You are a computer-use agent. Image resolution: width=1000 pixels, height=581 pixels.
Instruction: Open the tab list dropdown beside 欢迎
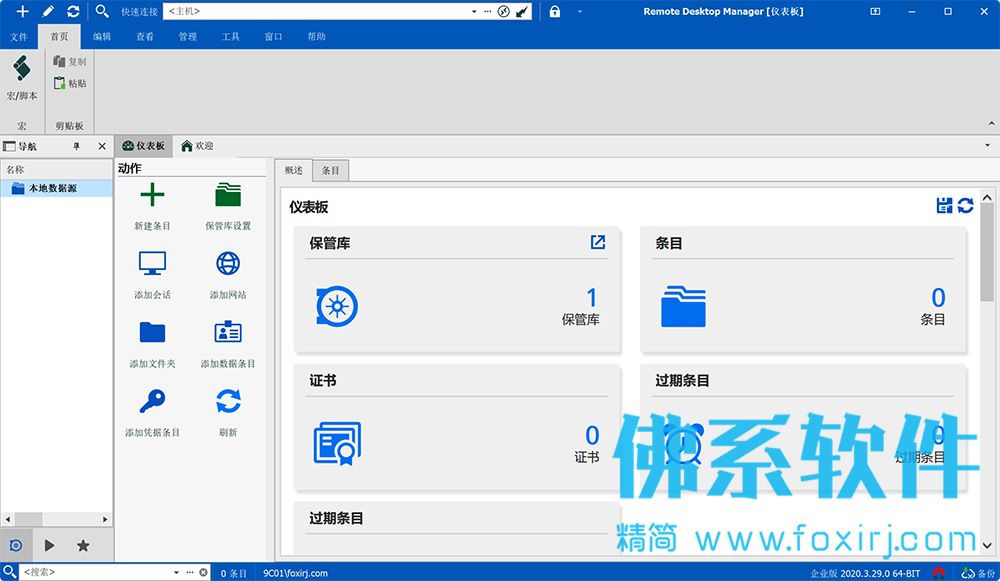coord(988,145)
